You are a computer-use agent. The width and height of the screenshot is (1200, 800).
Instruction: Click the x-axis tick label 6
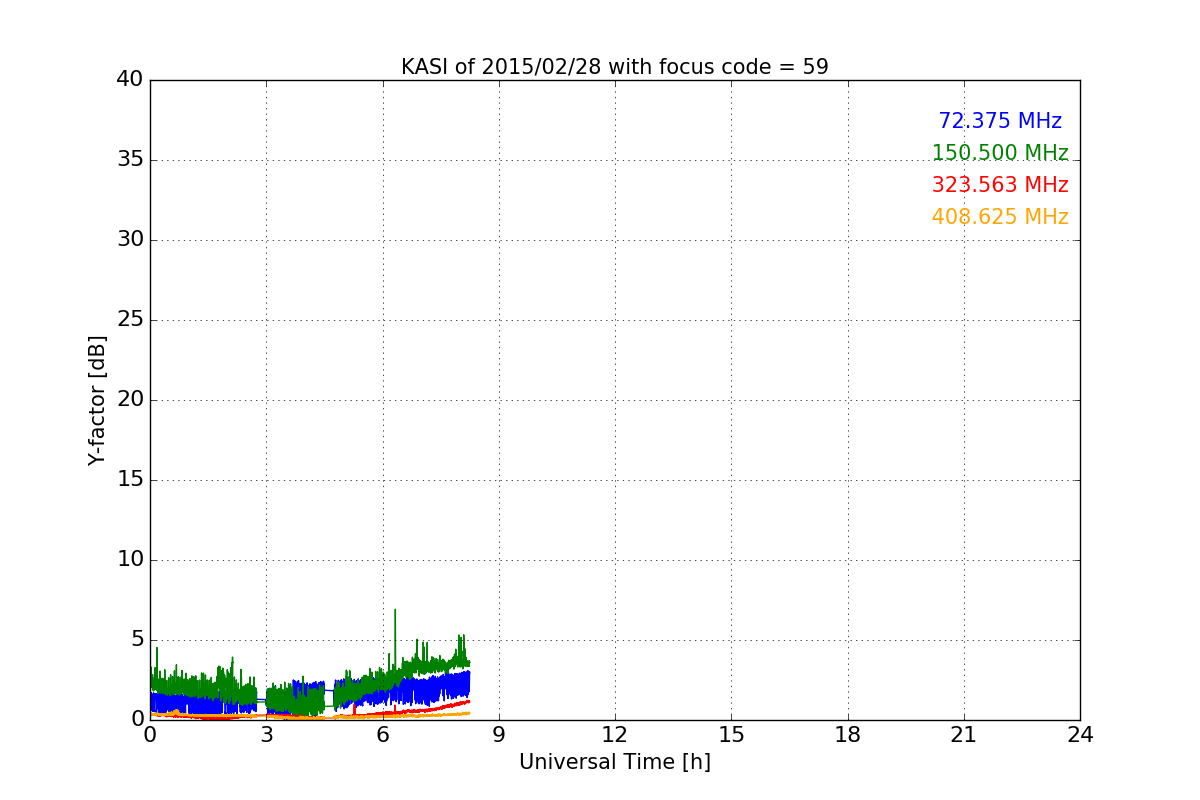coord(383,735)
